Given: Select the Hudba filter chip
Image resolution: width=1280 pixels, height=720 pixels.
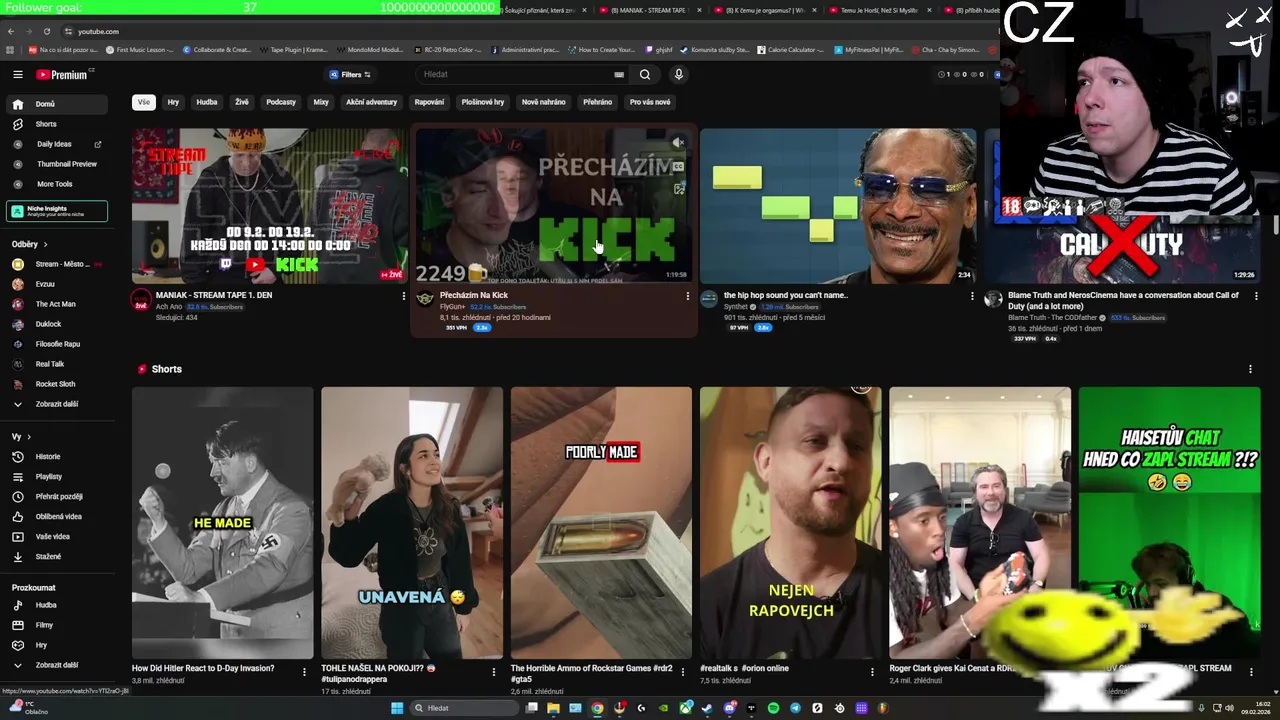Looking at the screenshot, I should (207, 102).
